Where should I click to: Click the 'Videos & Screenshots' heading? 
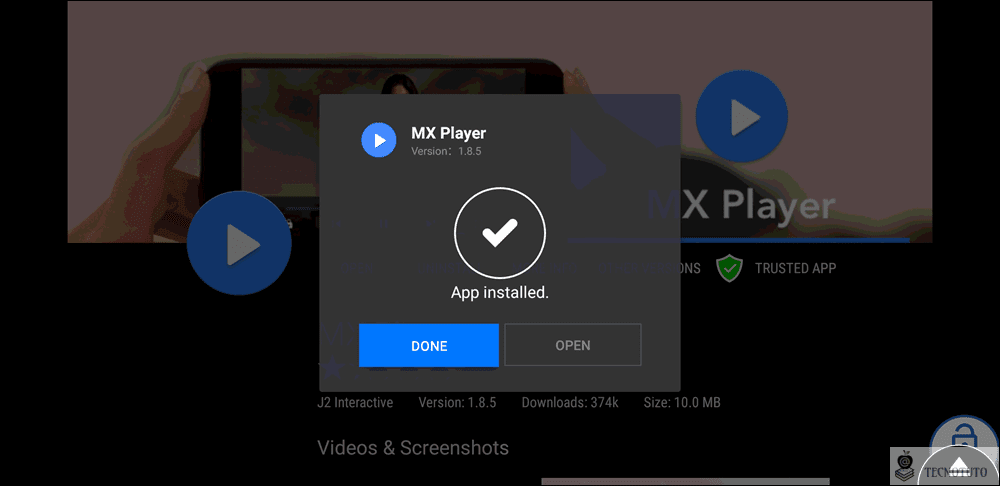pos(413,448)
